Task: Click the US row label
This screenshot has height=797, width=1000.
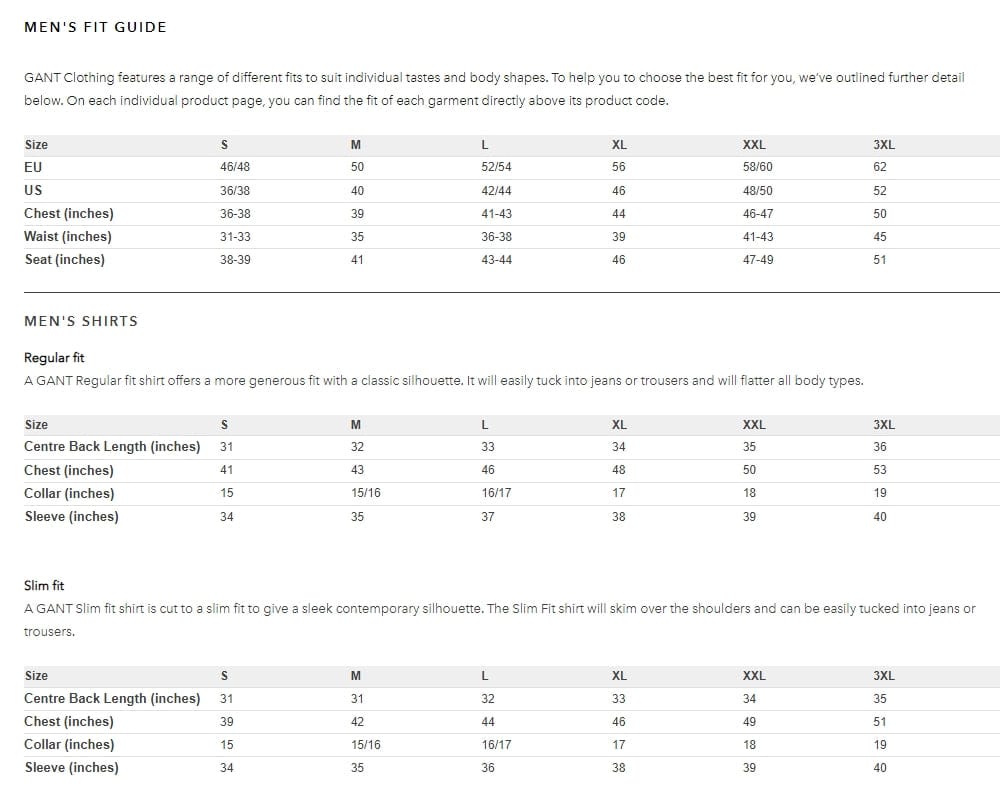Action: tap(33, 190)
